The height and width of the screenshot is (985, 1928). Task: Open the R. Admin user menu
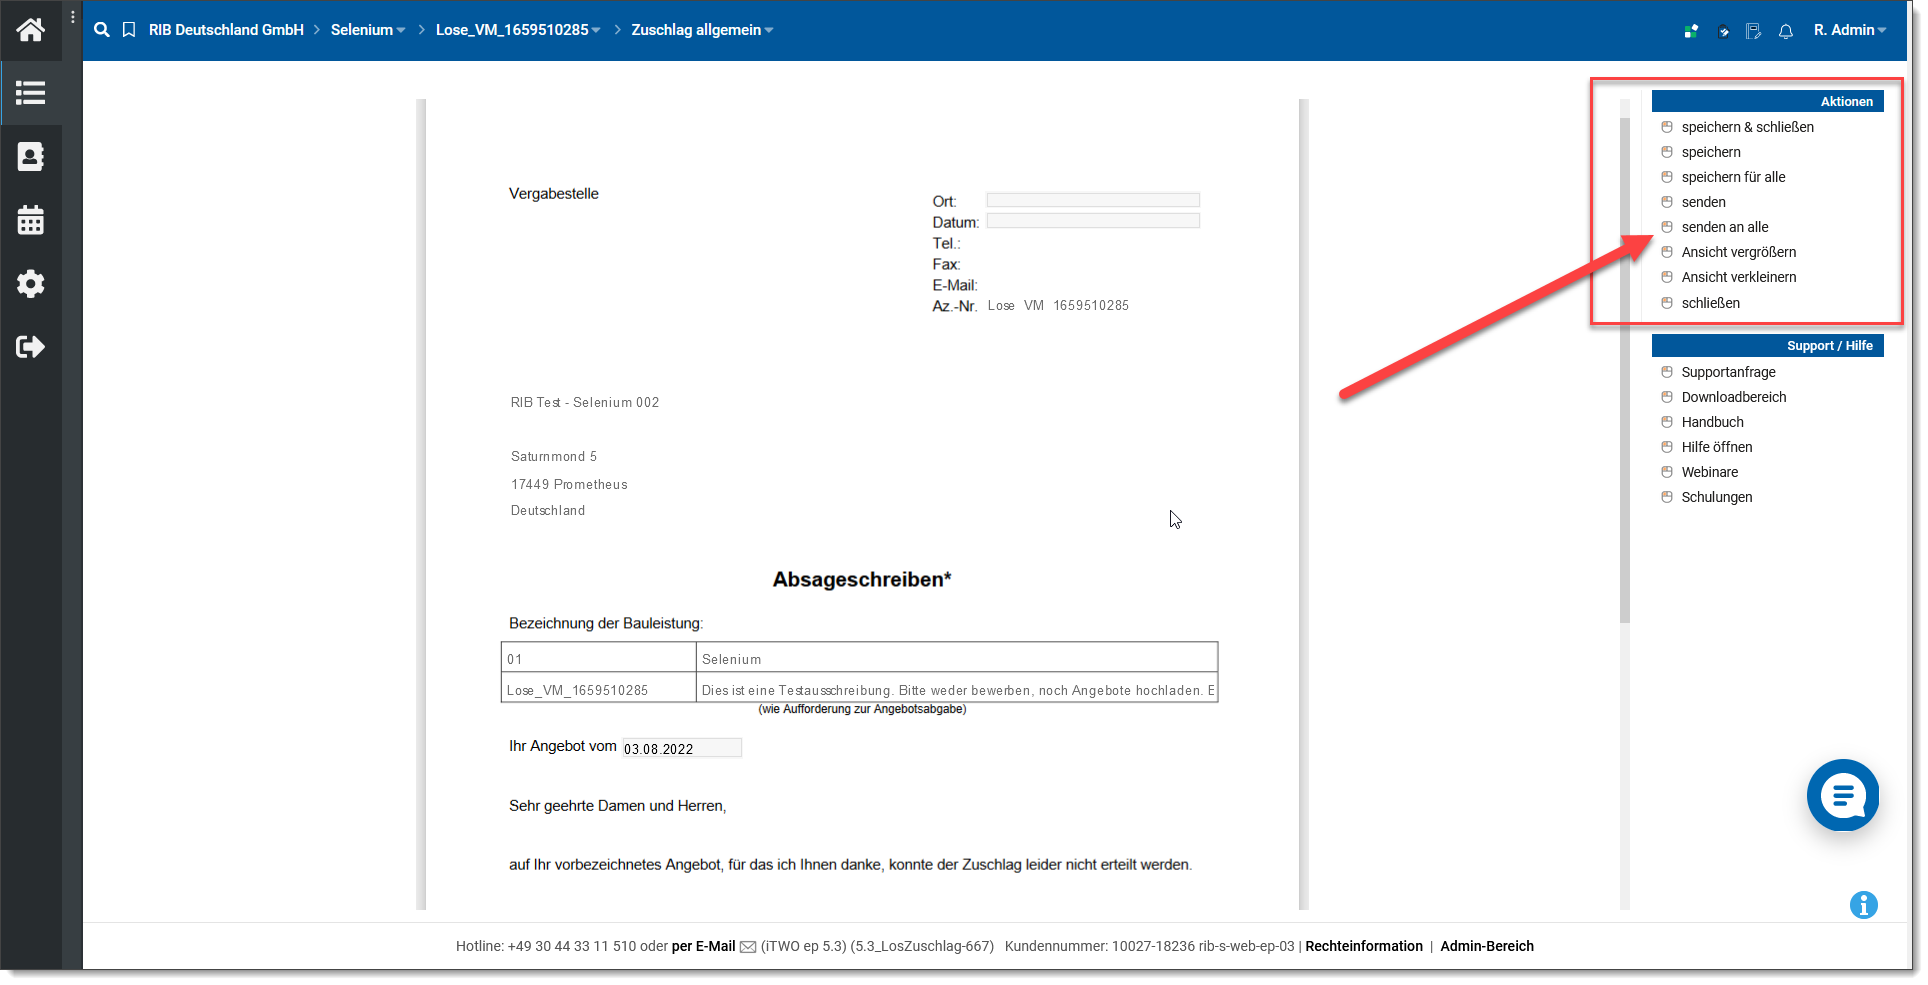1849,30
